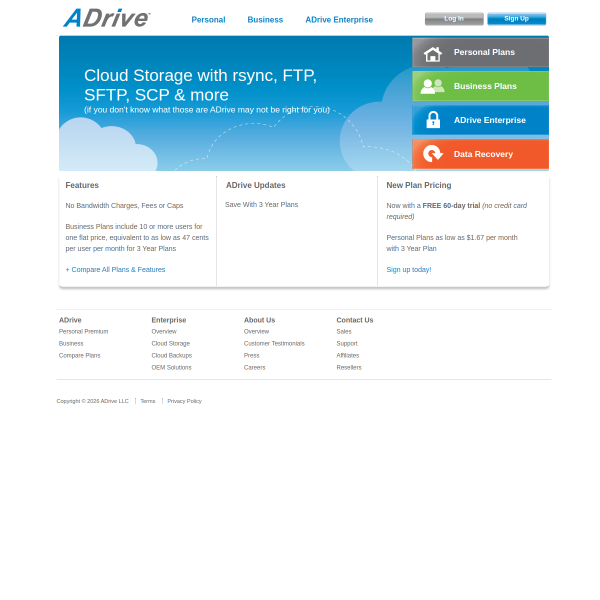The image size is (600, 600).
Task: Open Personal Premium footer link
Action: [x=83, y=332]
